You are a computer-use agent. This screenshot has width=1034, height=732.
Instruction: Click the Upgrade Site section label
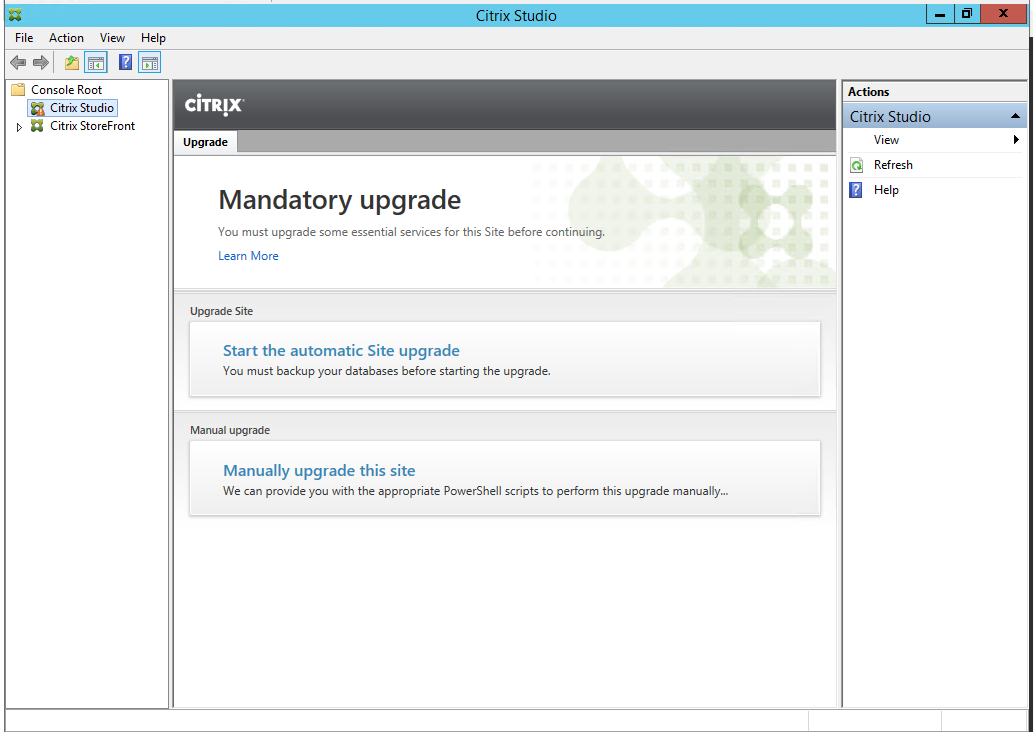[222, 311]
